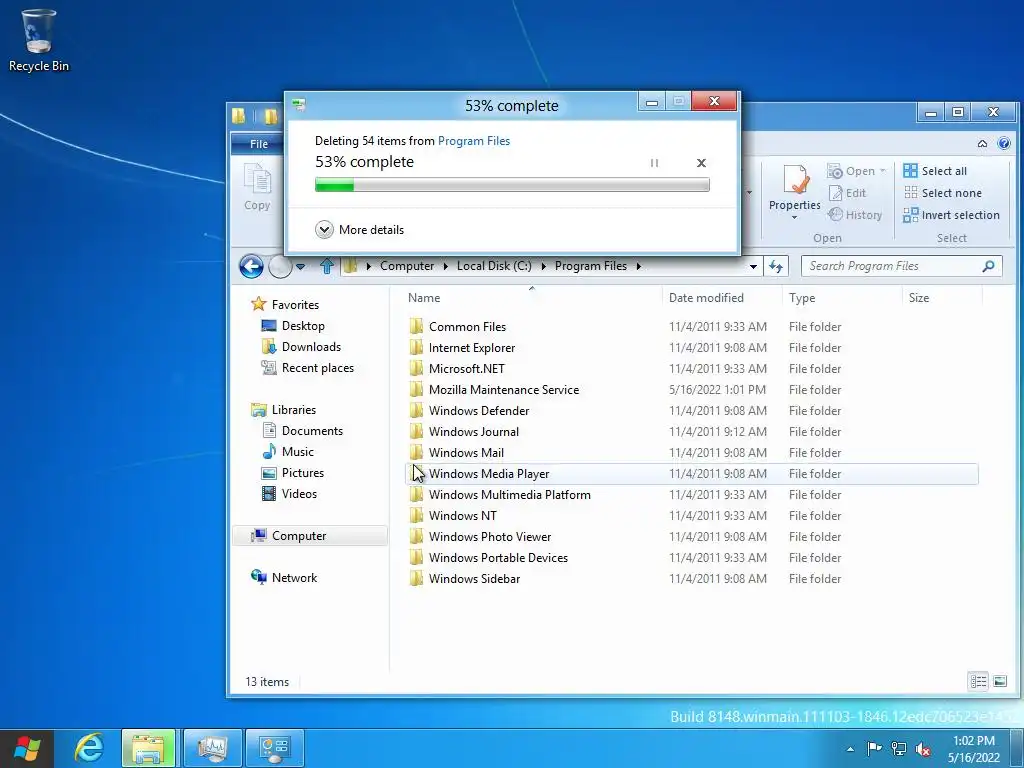This screenshot has width=1024, height=768.
Task: Open Desktop in Favorites
Action: tap(293, 325)
